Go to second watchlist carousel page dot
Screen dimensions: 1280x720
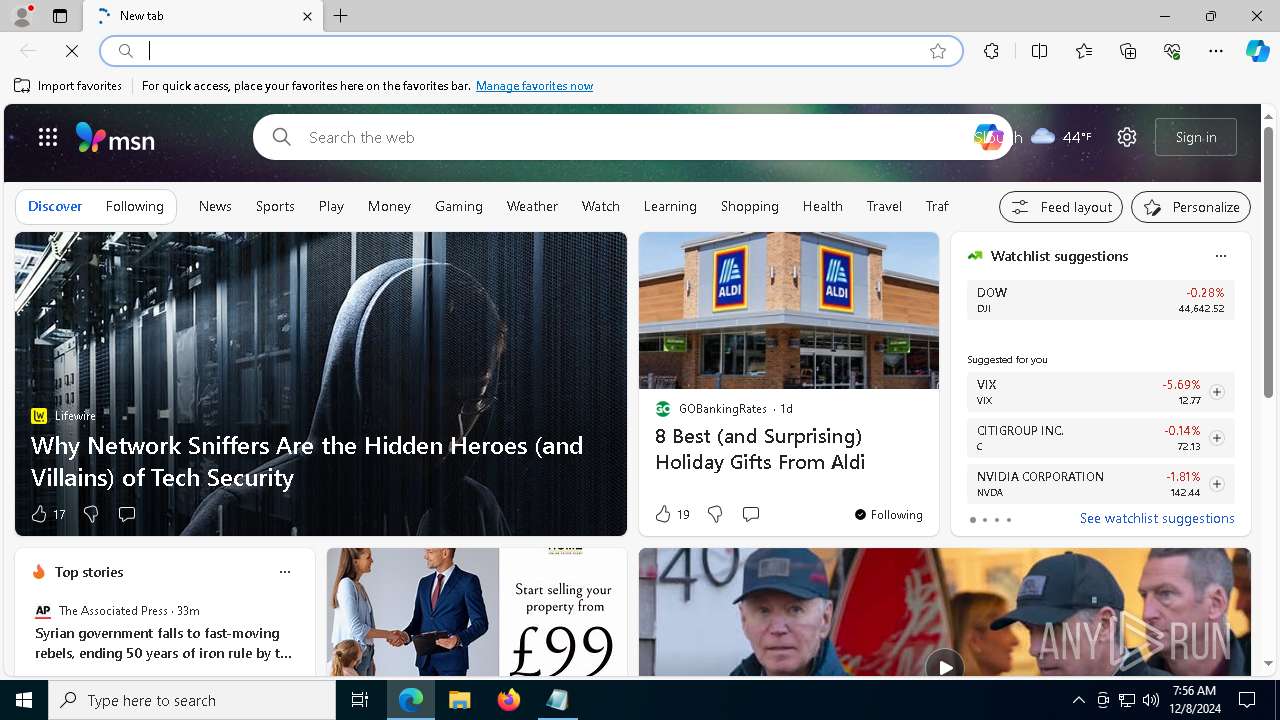(985, 520)
